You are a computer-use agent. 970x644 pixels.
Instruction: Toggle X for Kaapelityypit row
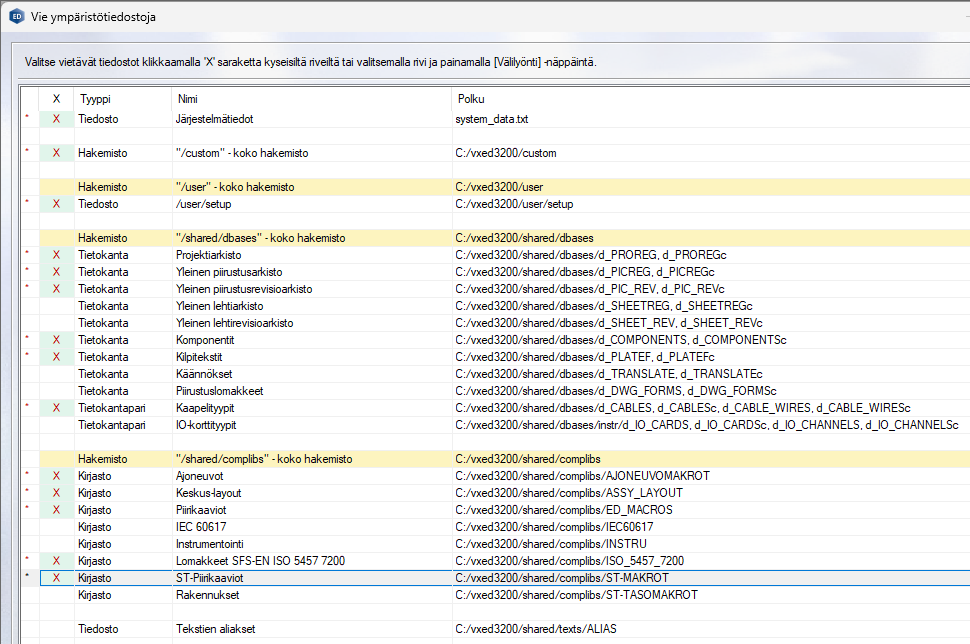(x=57, y=408)
